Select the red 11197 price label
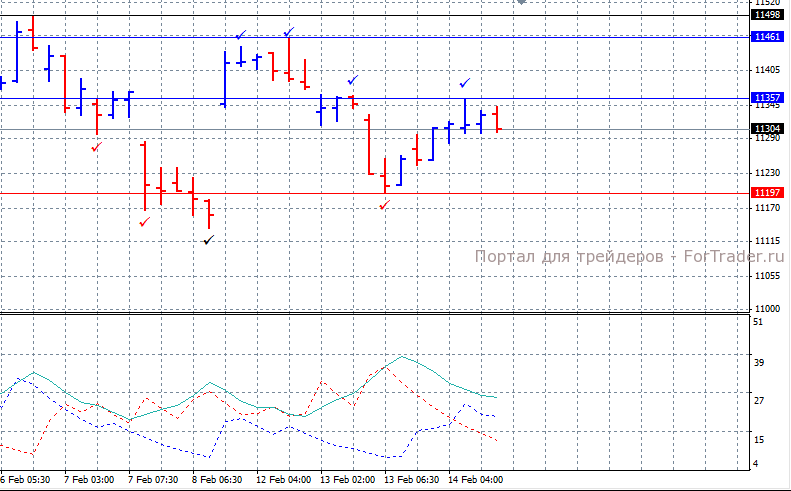Image resolution: width=791 pixels, height=491 pixels. (x=767, y=192)
